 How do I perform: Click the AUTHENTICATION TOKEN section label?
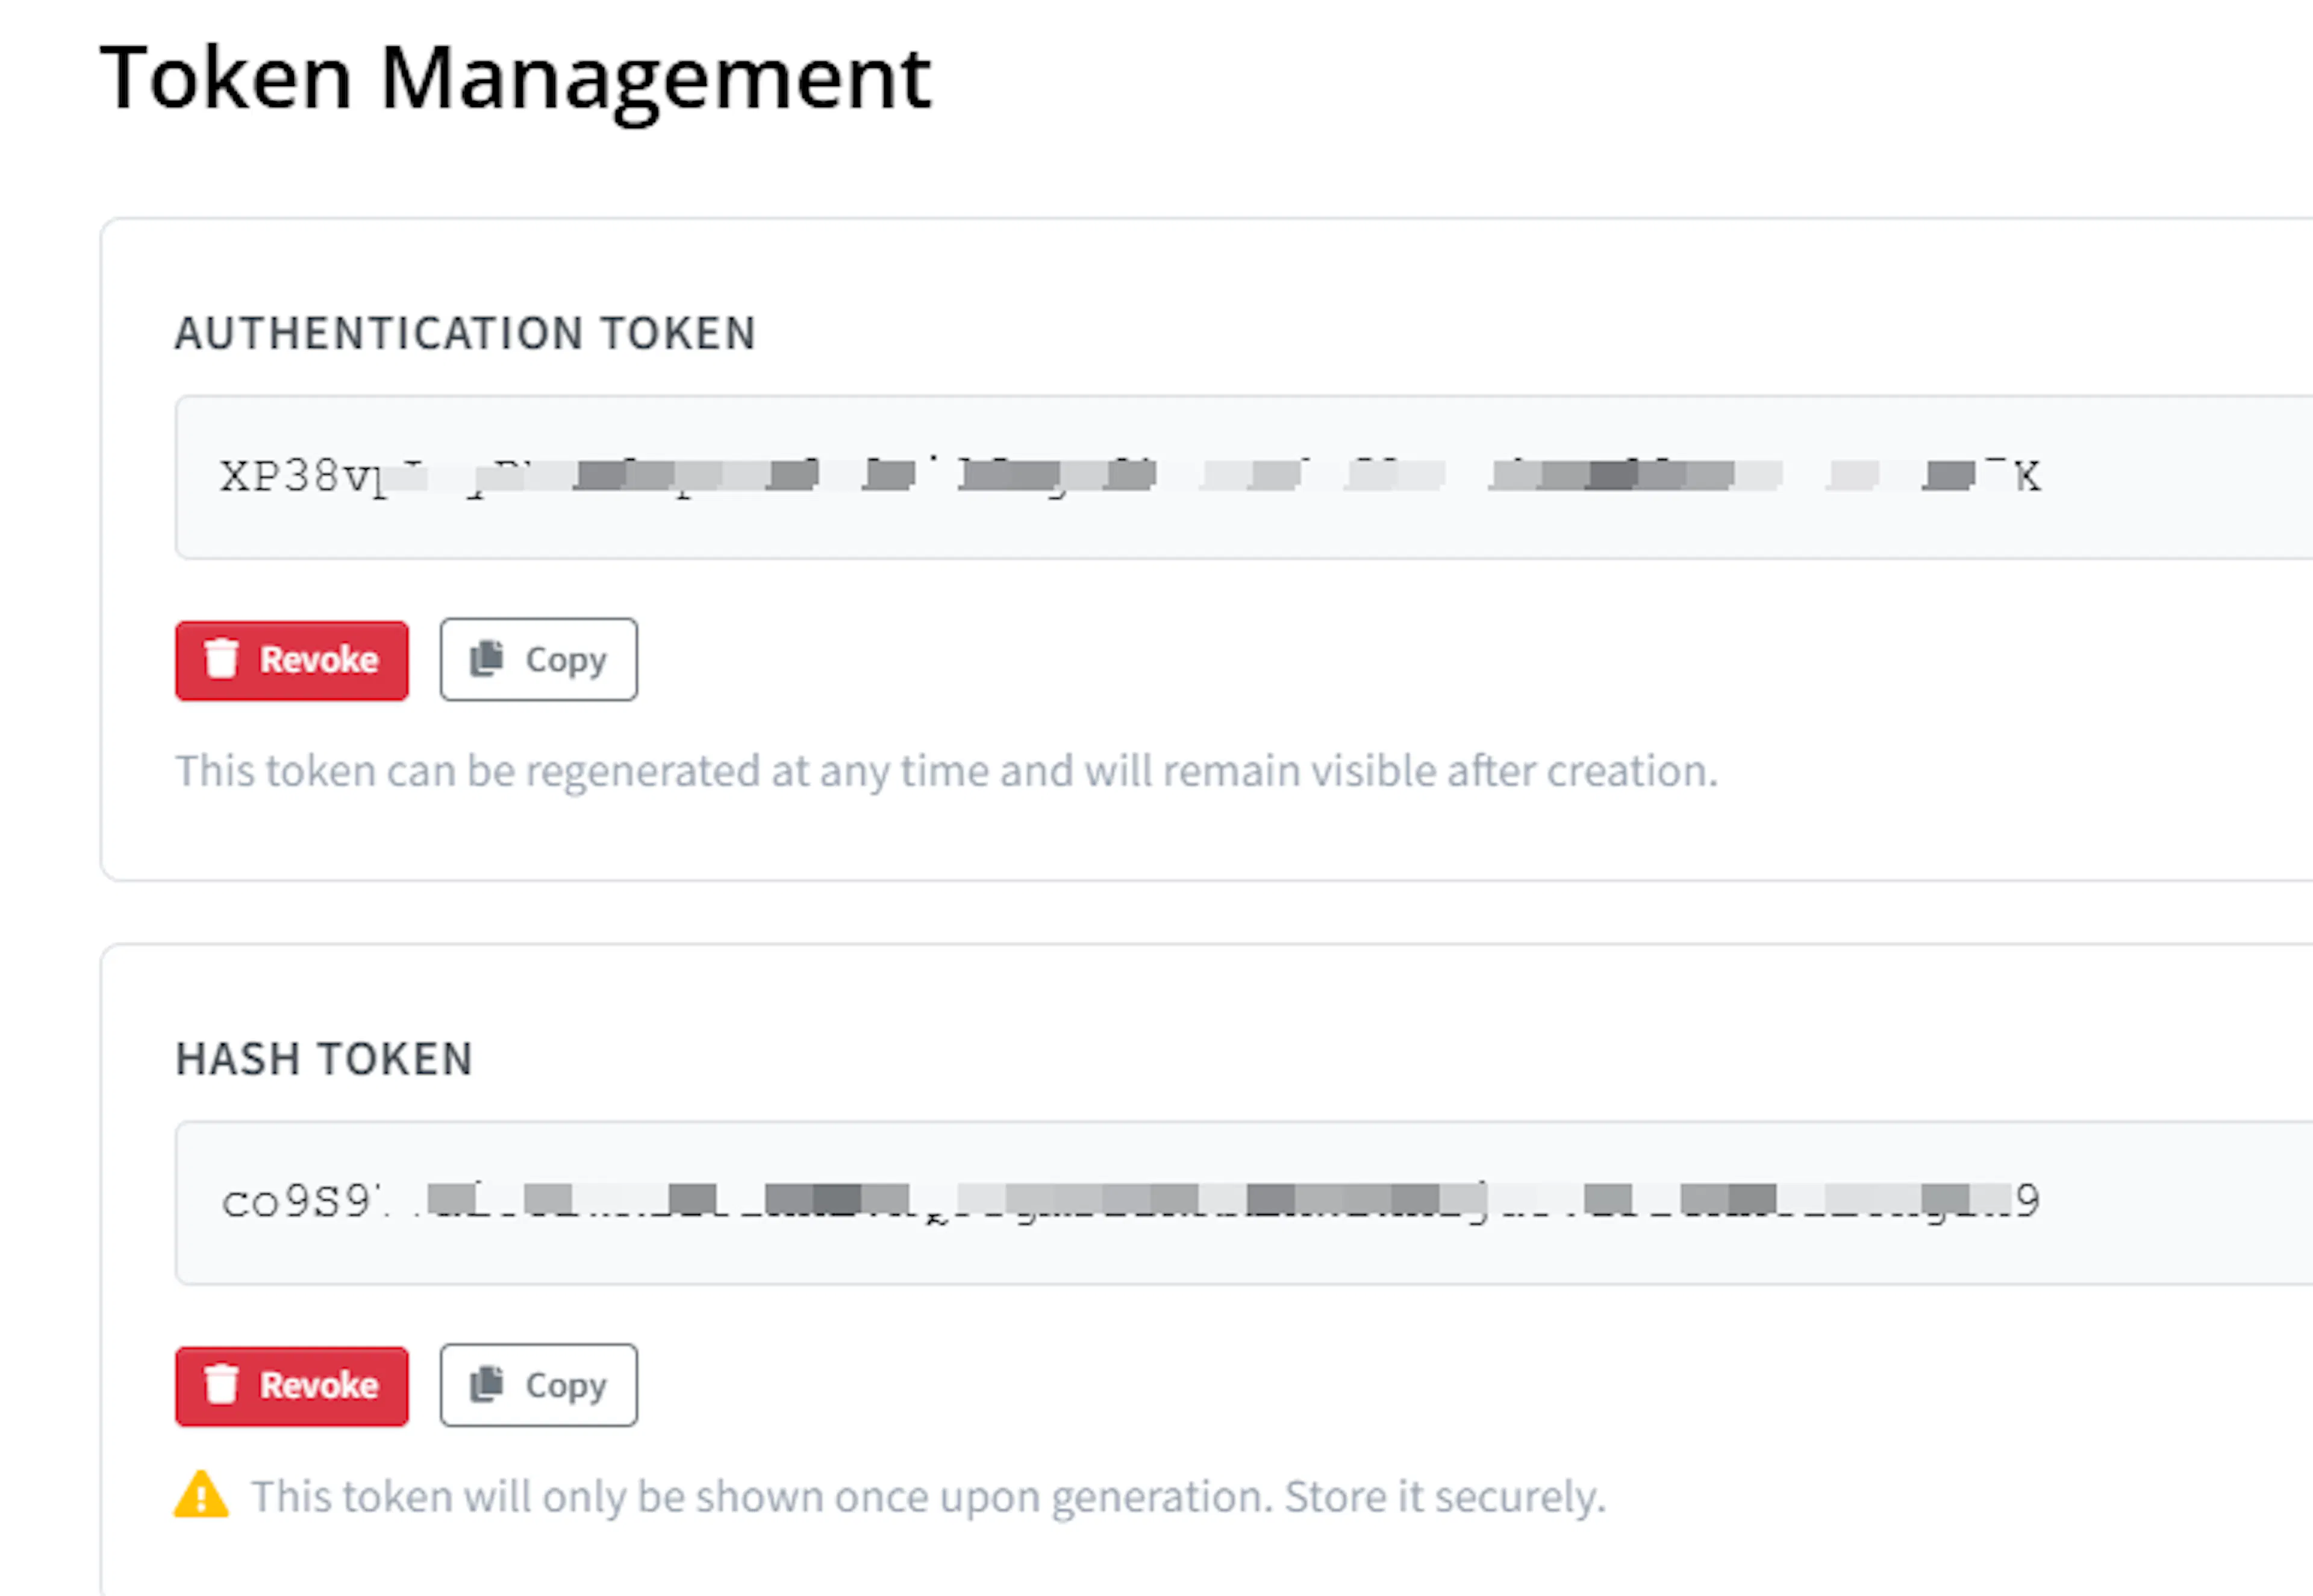tap(466, 333)
